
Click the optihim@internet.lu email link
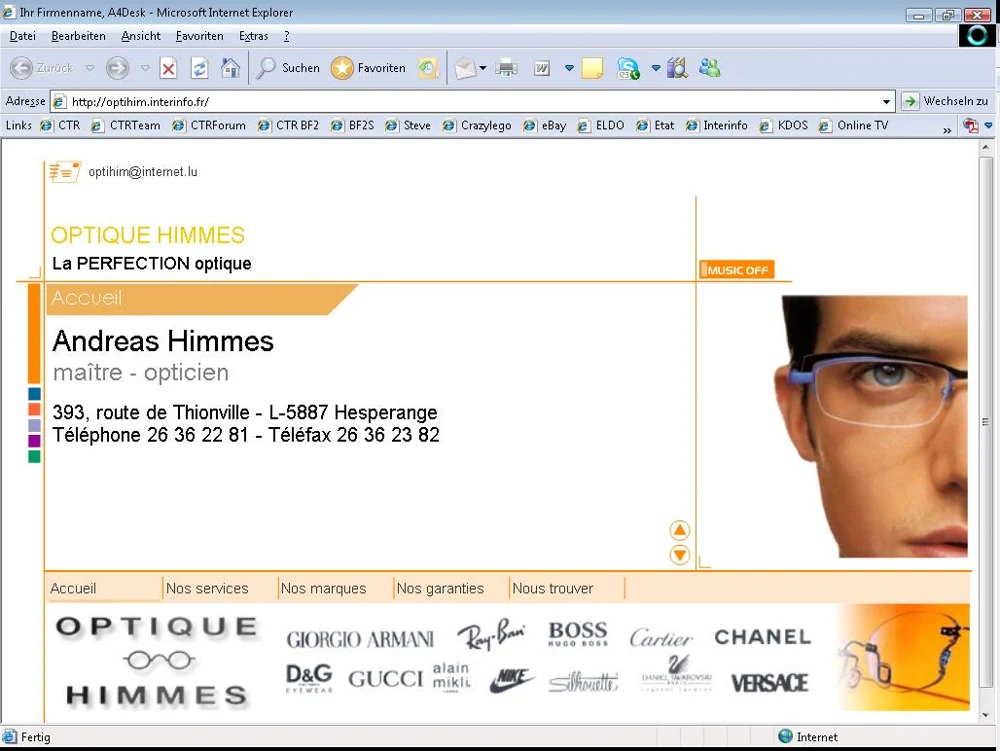(x=143, y=171)
